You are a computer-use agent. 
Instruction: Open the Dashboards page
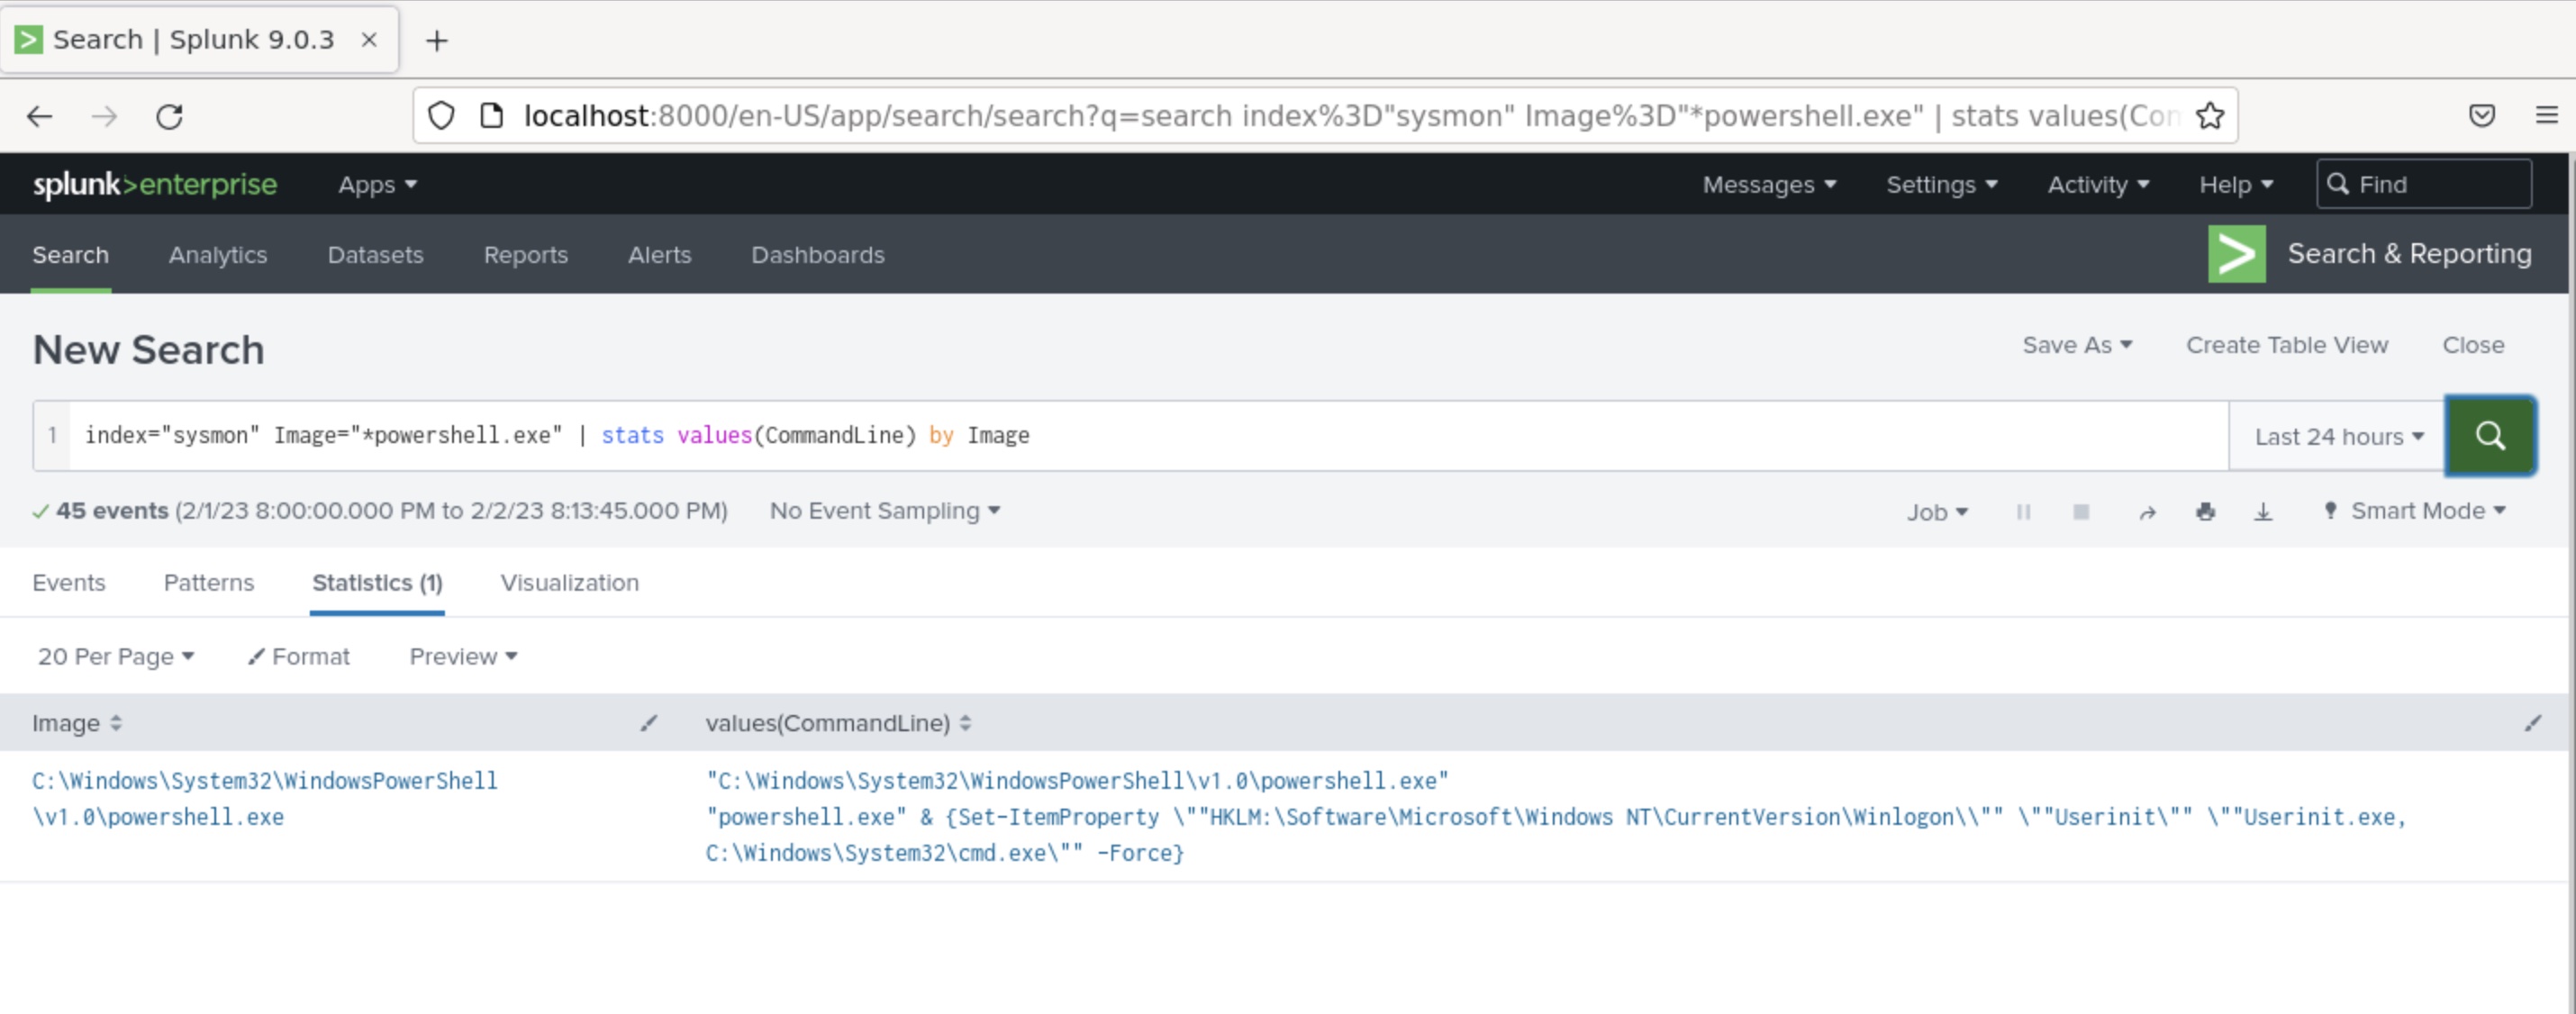coord(817,255)
